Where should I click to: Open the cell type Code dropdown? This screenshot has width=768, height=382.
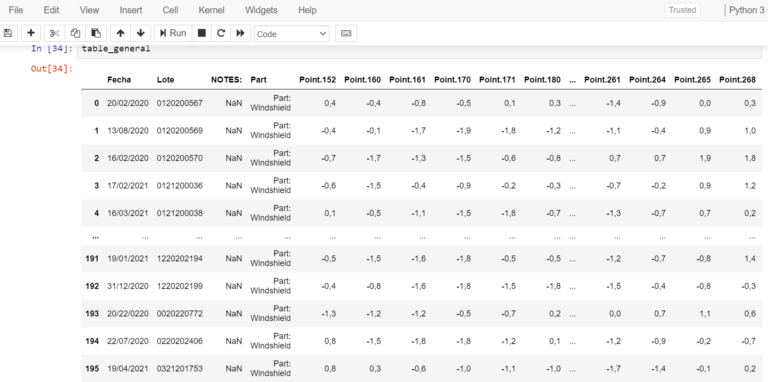(x=291, y=34)
